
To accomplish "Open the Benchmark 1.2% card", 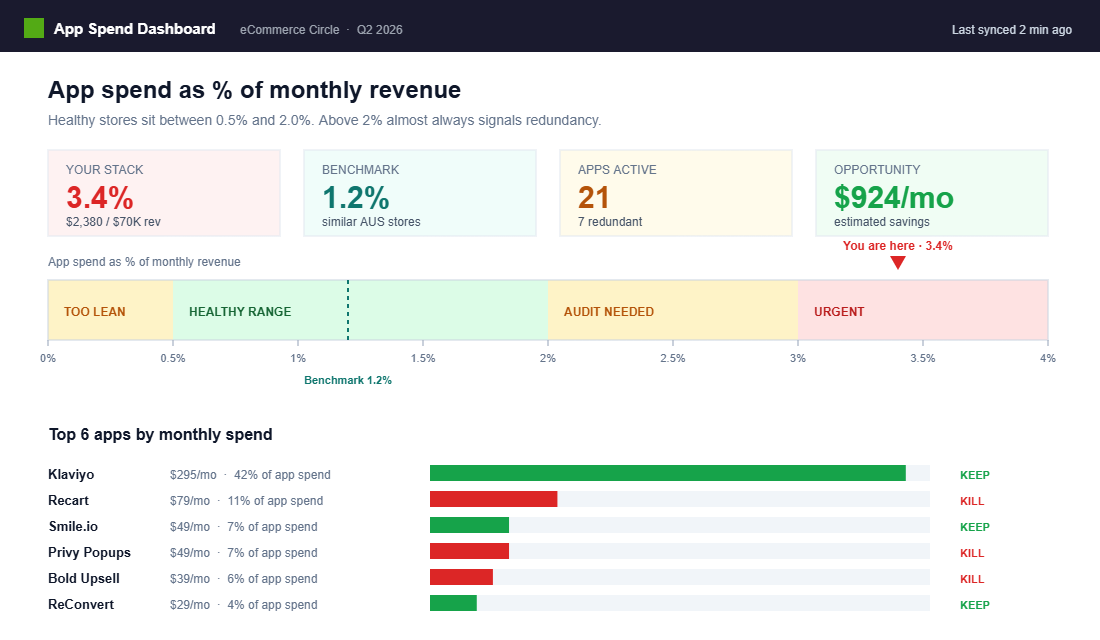I will click(420, 193).
